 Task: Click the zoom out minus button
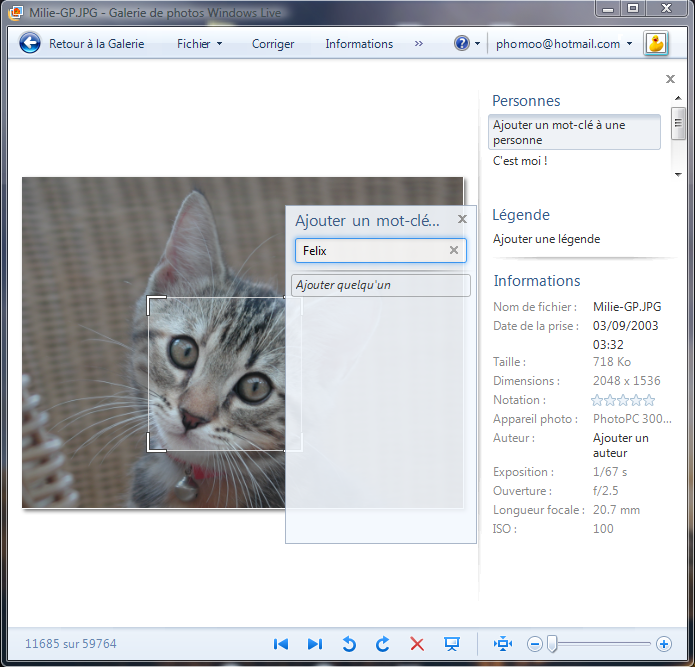[x=535, y=644]
